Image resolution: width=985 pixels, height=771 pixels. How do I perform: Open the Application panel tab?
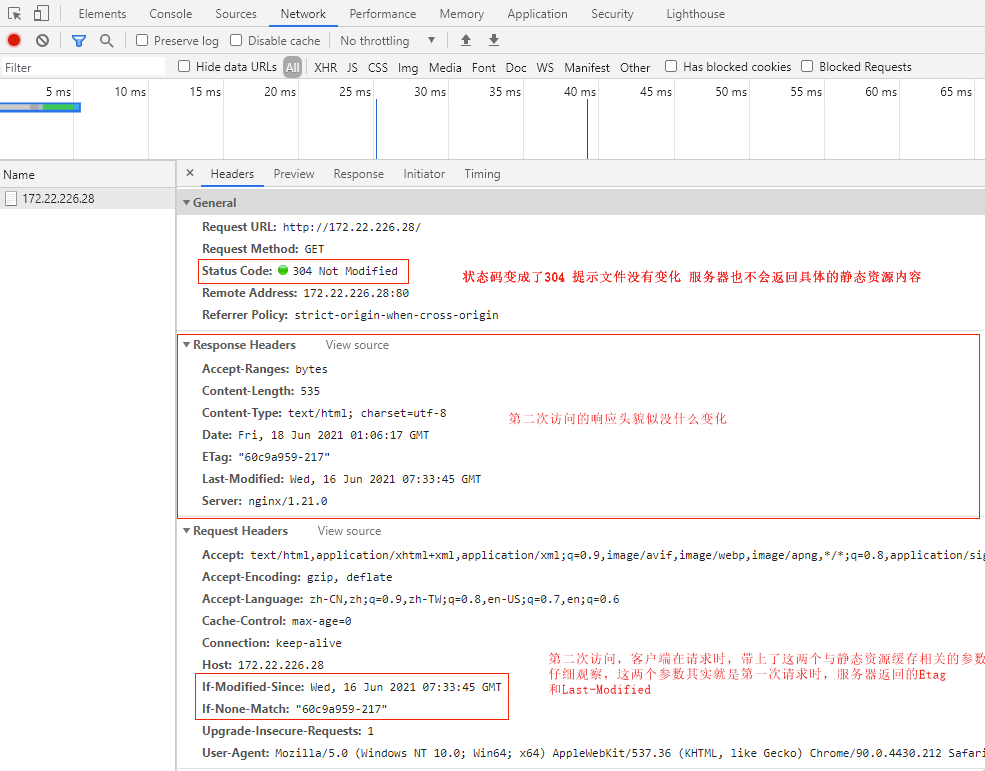(x=538, y=14)
